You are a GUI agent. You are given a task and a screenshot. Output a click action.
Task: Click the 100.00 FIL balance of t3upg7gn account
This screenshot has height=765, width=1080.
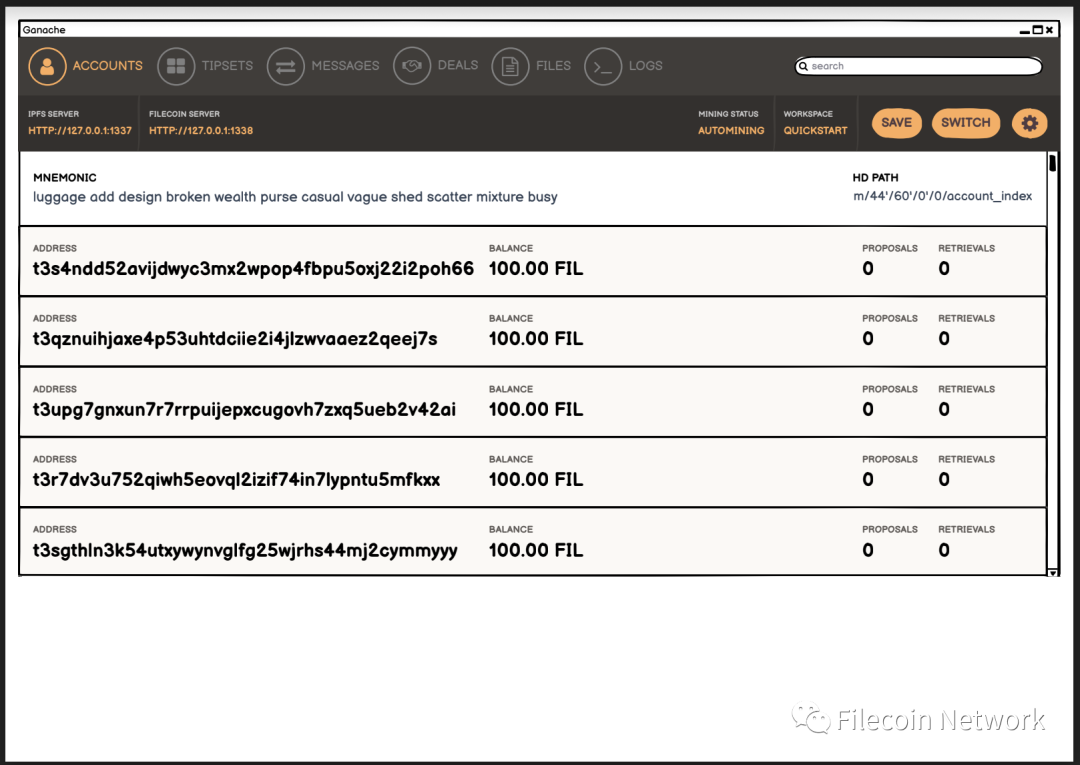(536, 410)
